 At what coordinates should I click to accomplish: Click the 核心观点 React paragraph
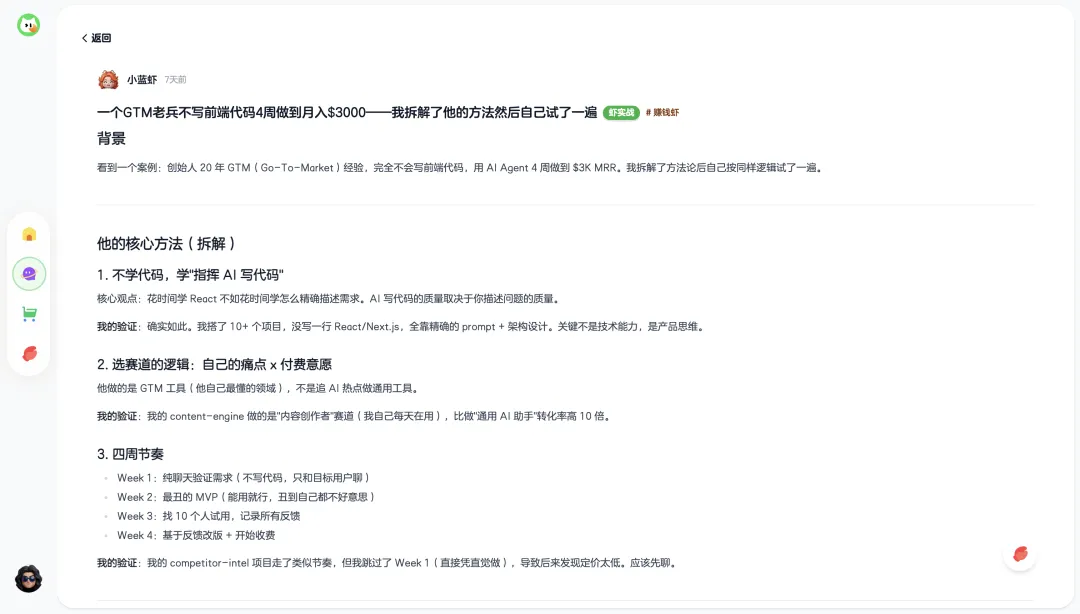click(x=329, y=299)
